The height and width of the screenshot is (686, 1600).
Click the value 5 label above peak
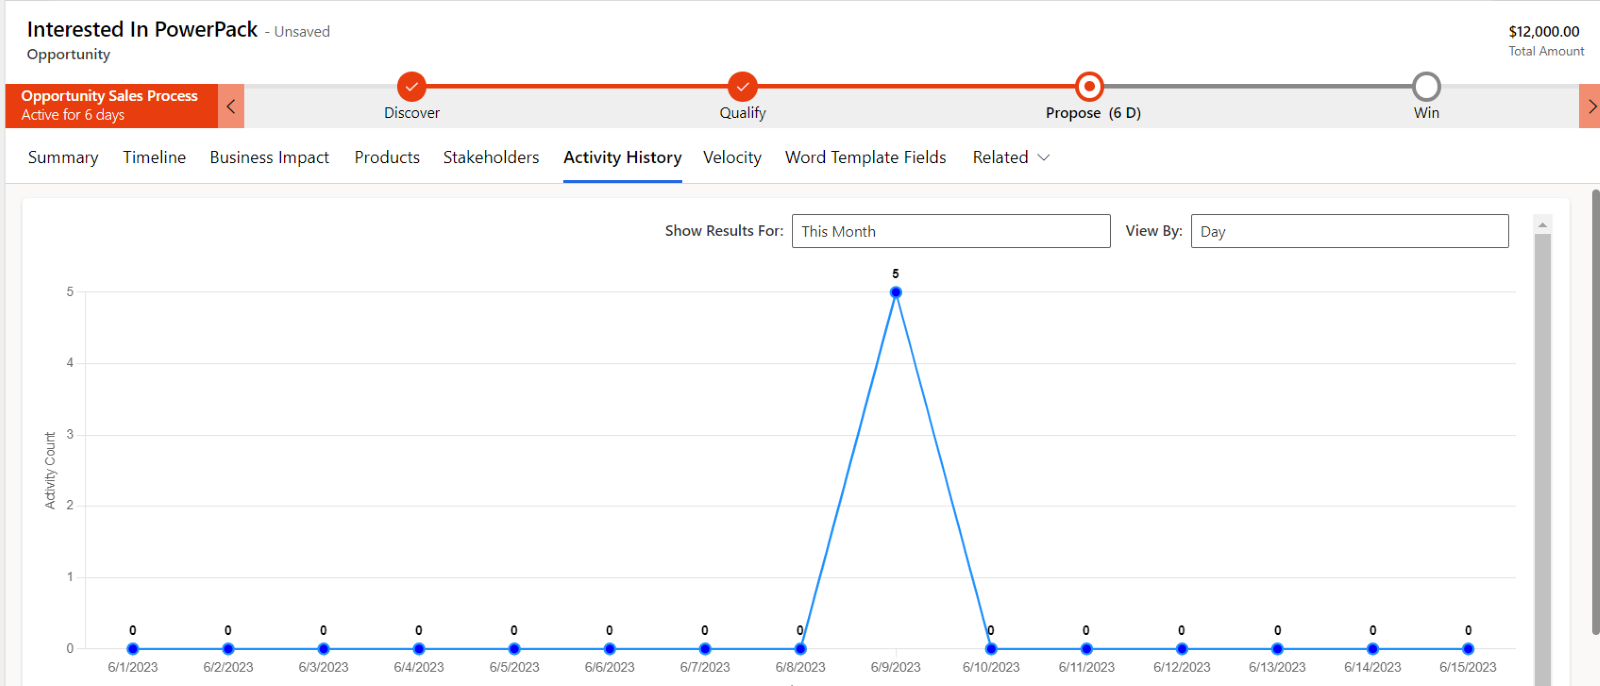[896, 274]
